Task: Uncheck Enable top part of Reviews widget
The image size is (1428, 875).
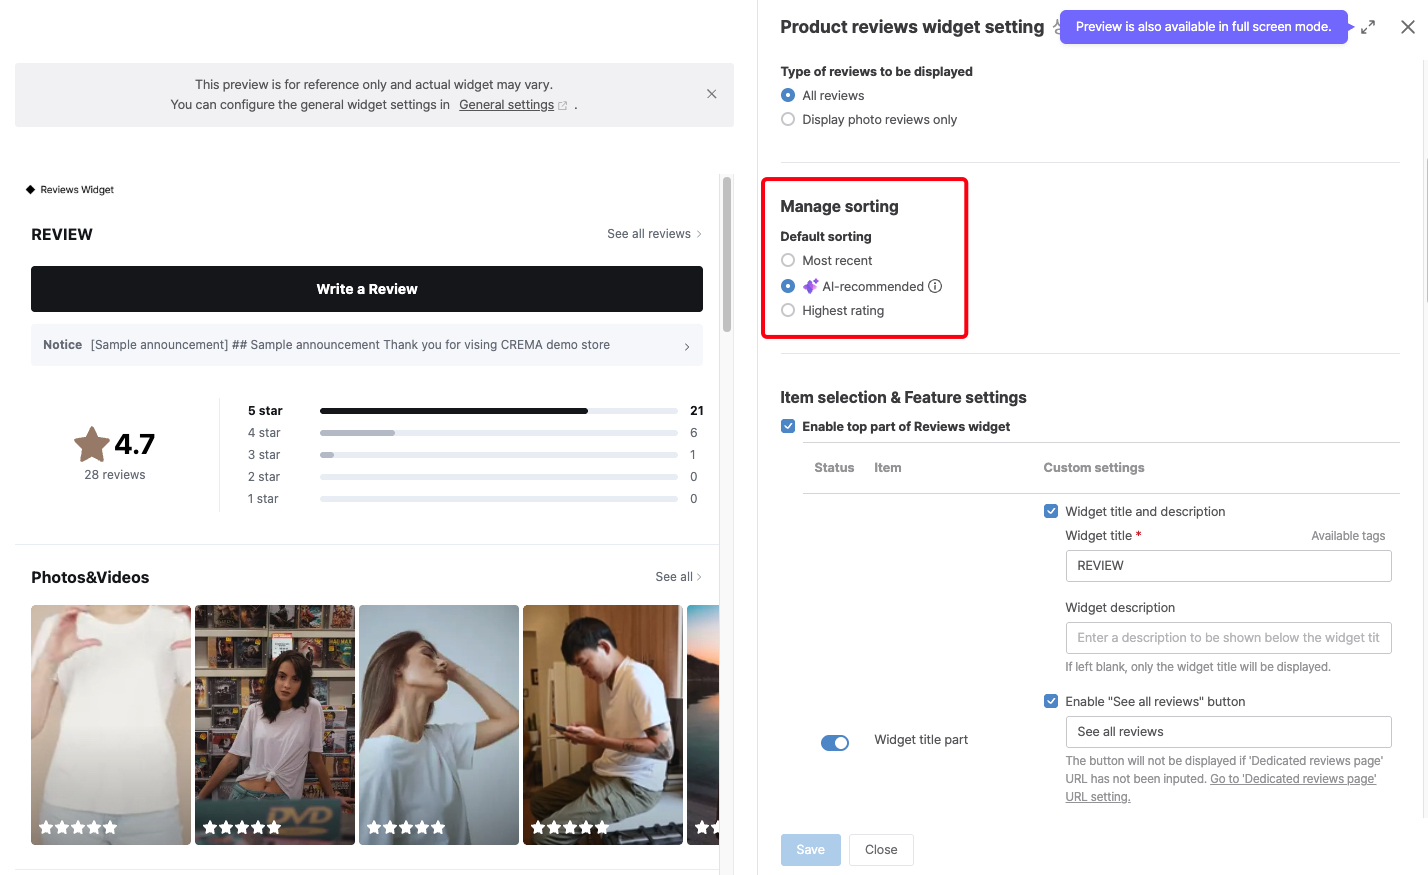Action: coord(788,425)
